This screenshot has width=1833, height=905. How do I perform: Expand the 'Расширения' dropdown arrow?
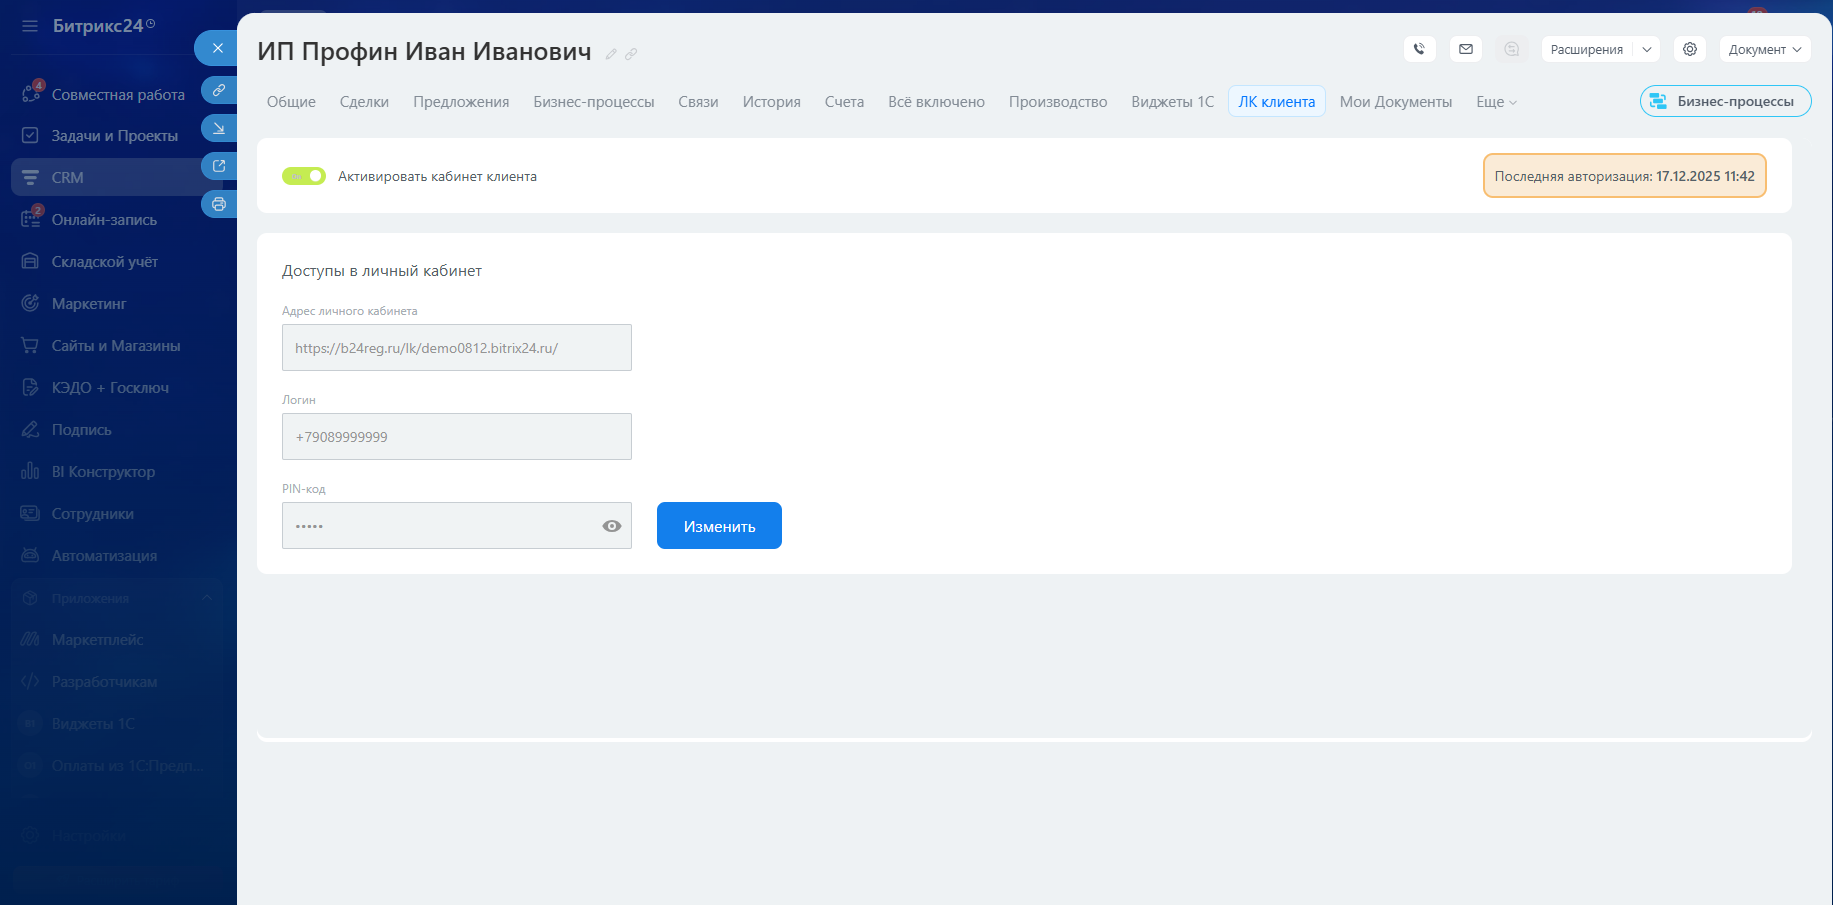[x=1646, y=49]
